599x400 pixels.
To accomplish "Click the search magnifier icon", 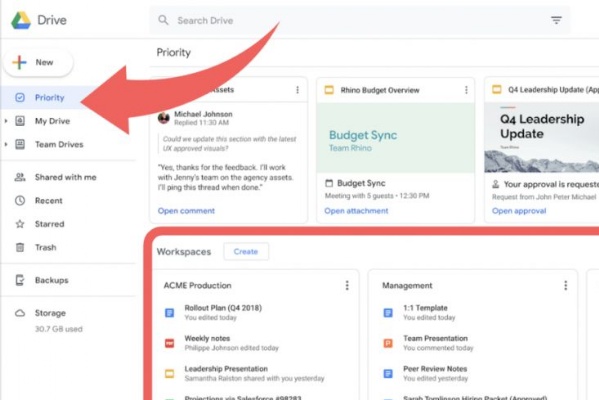I will point(164,20).
